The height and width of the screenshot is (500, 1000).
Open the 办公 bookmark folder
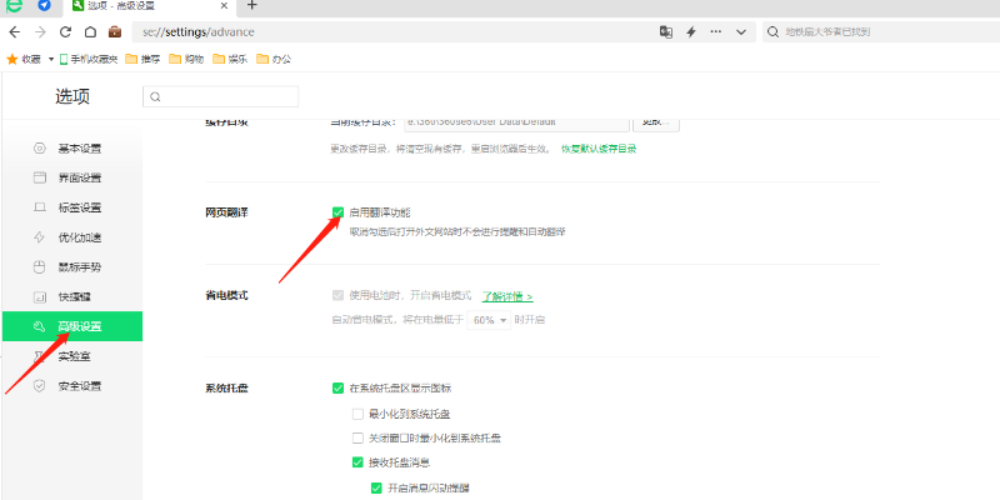tap(274, 59)
